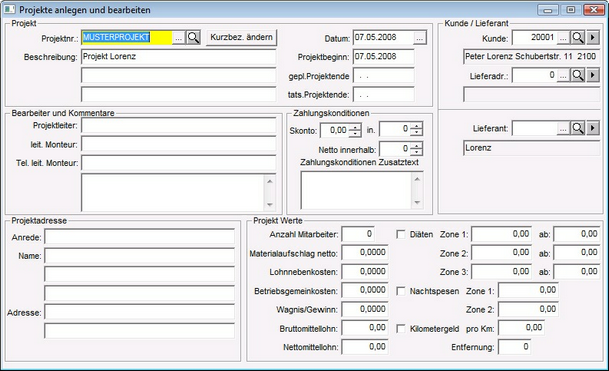Open Lieferant search magnifier icon

578,128
